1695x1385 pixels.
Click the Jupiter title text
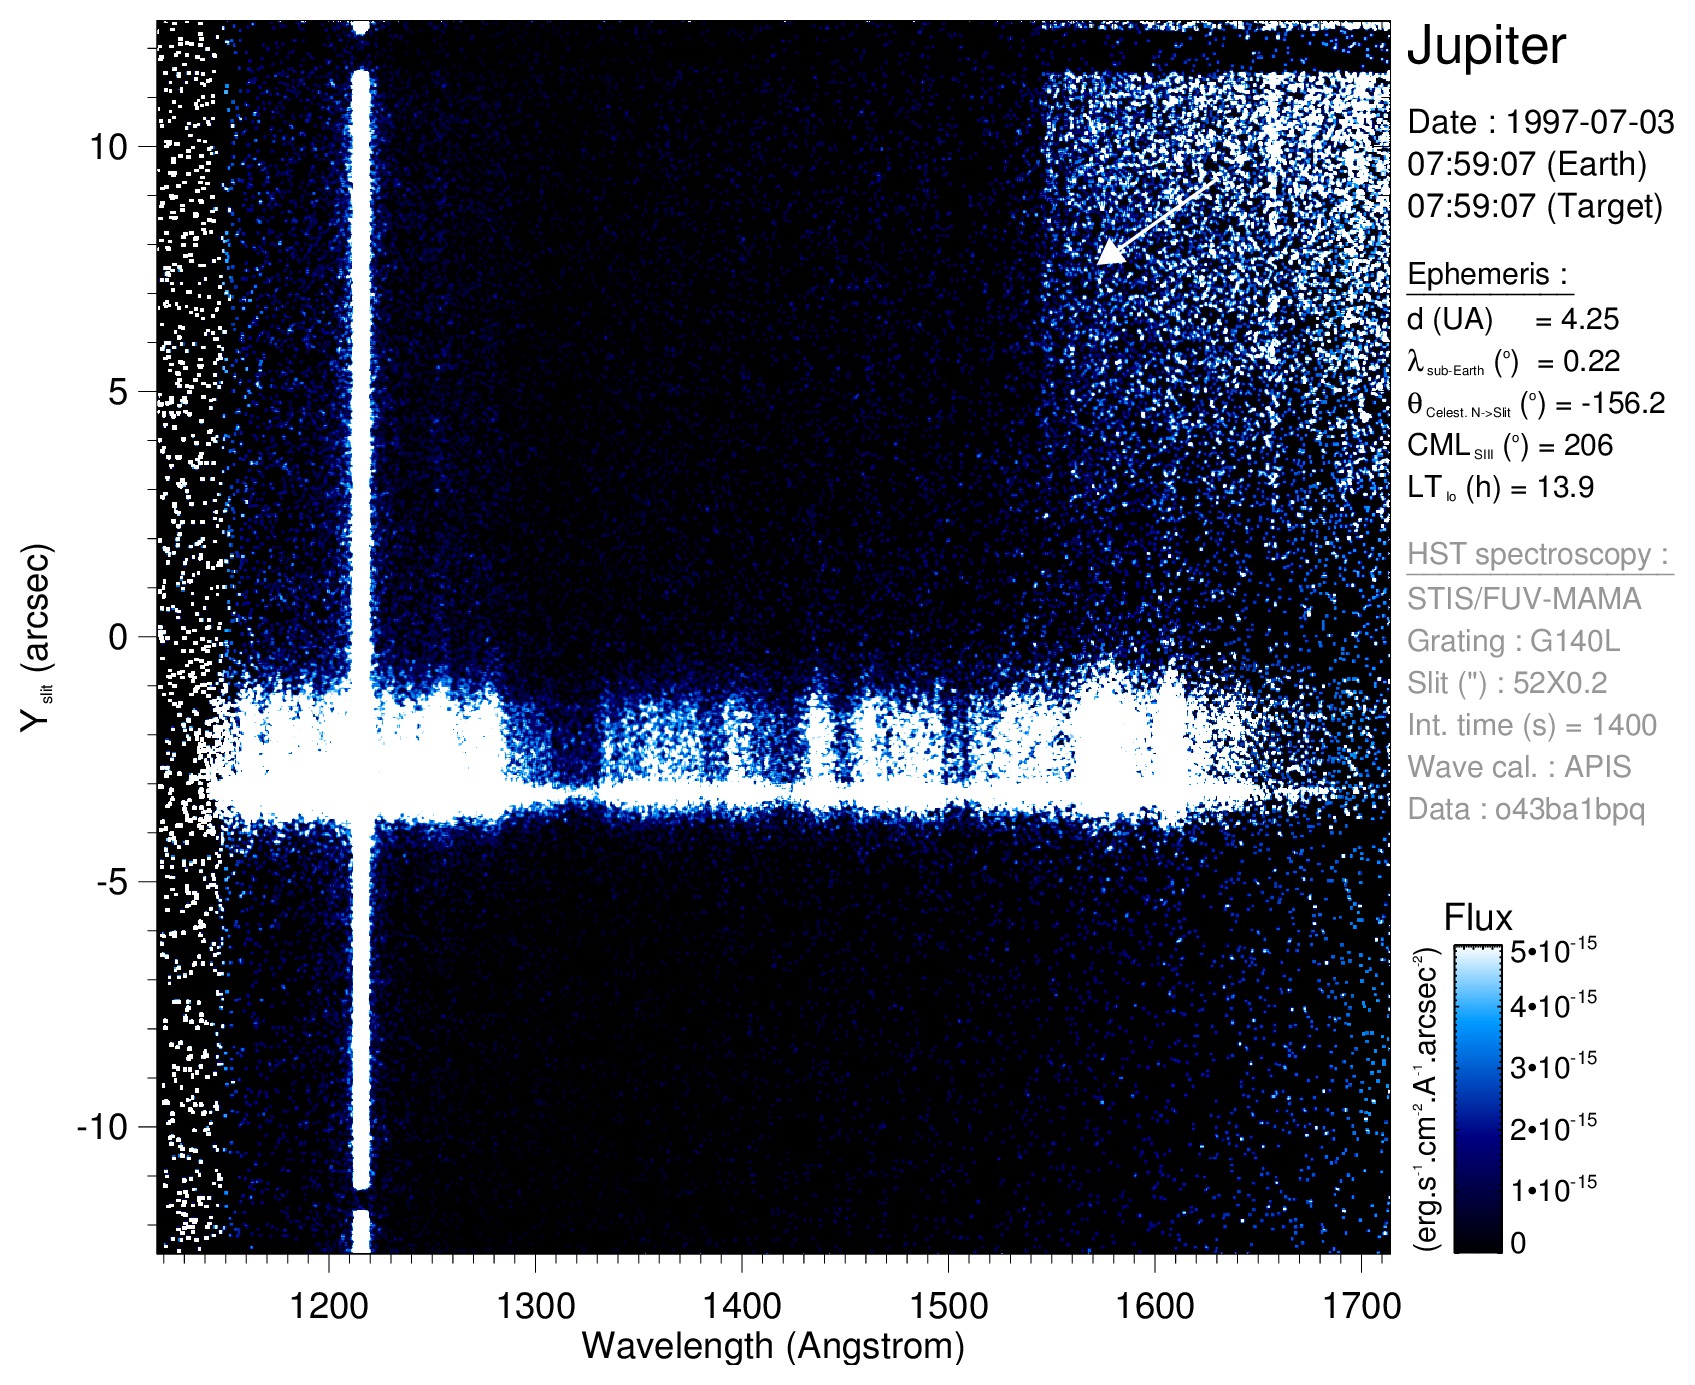click(1485, 46)
